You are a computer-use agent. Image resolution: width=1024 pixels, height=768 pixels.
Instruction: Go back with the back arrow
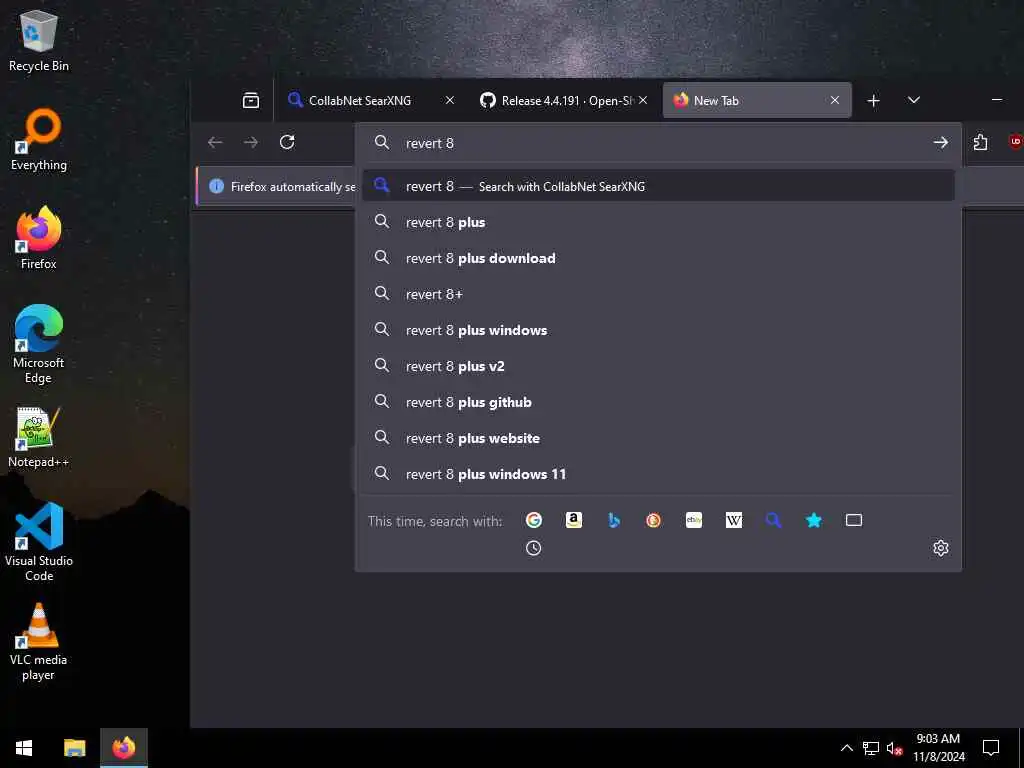tap(215, 142)
